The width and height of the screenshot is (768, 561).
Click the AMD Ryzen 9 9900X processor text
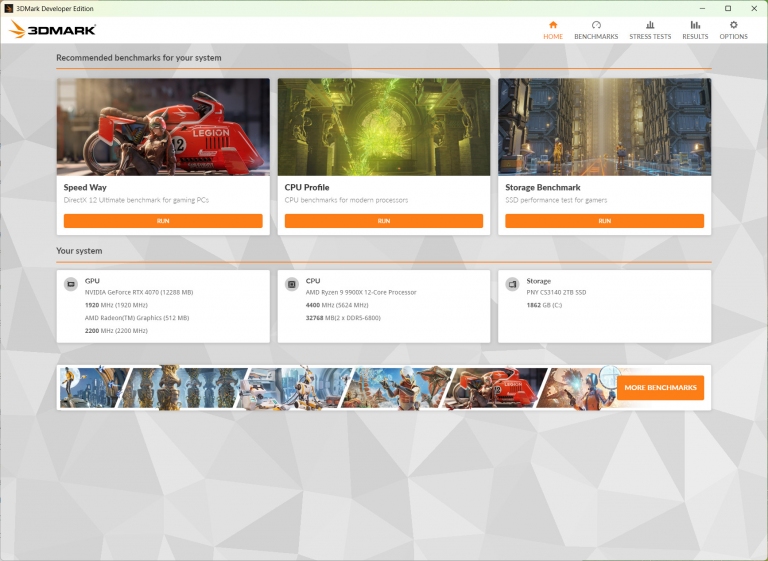(361, 293)
